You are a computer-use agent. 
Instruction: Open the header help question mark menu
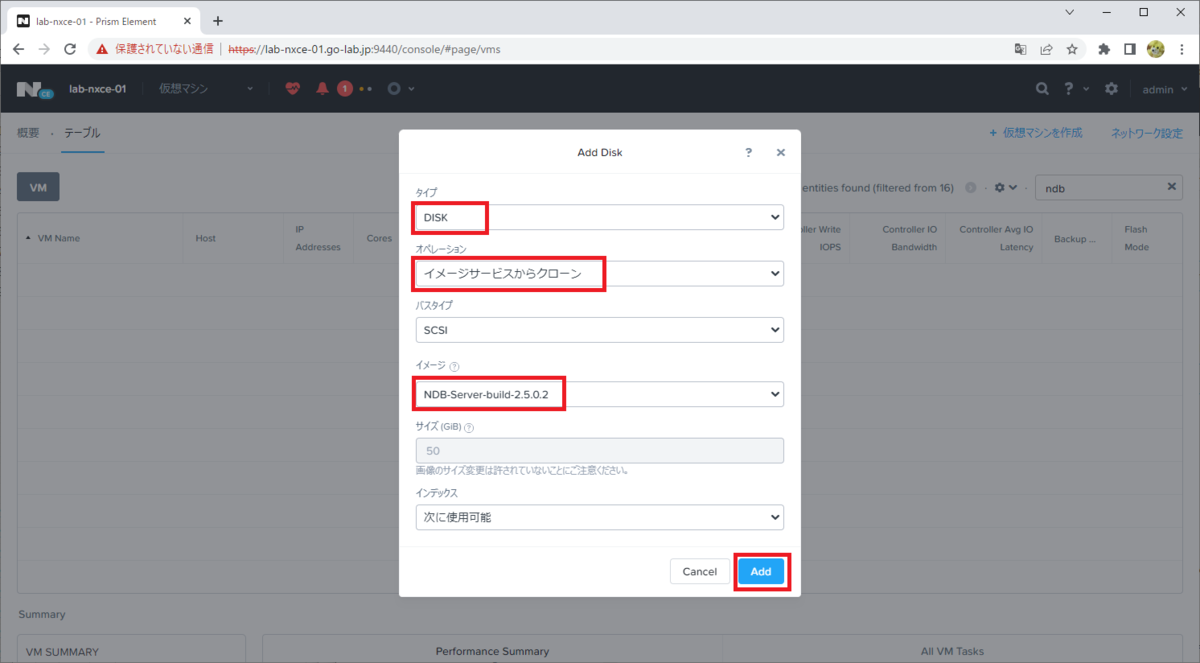1069,88
